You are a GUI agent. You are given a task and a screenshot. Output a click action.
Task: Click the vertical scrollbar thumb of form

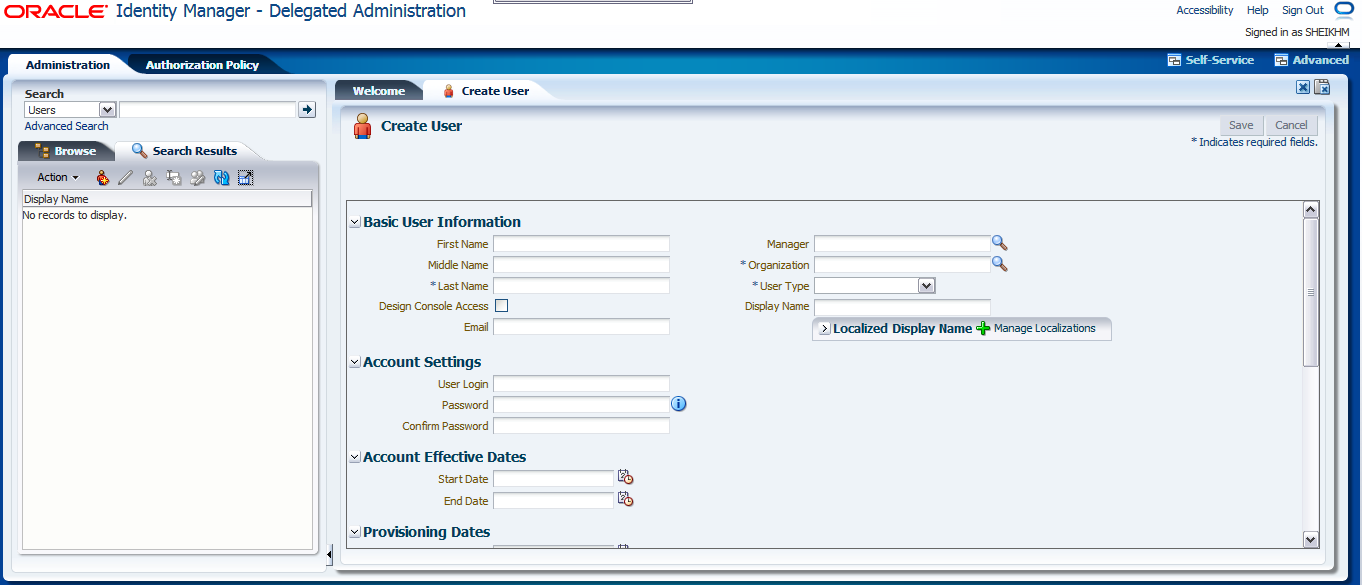[x=1311, y=292]
